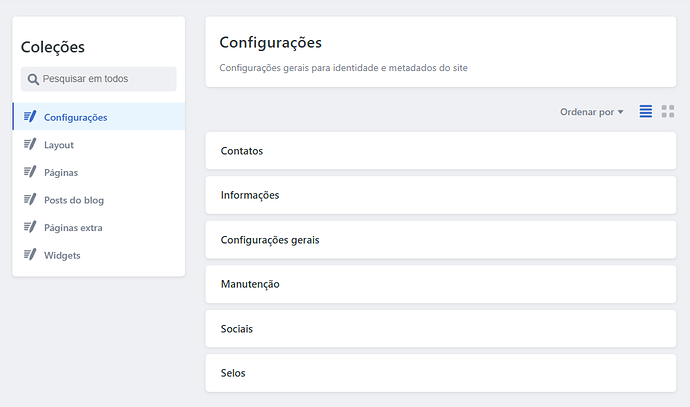The image size is (690, 407).
Task: Click the icon beside Layout
Action: (x=30, y=144)
